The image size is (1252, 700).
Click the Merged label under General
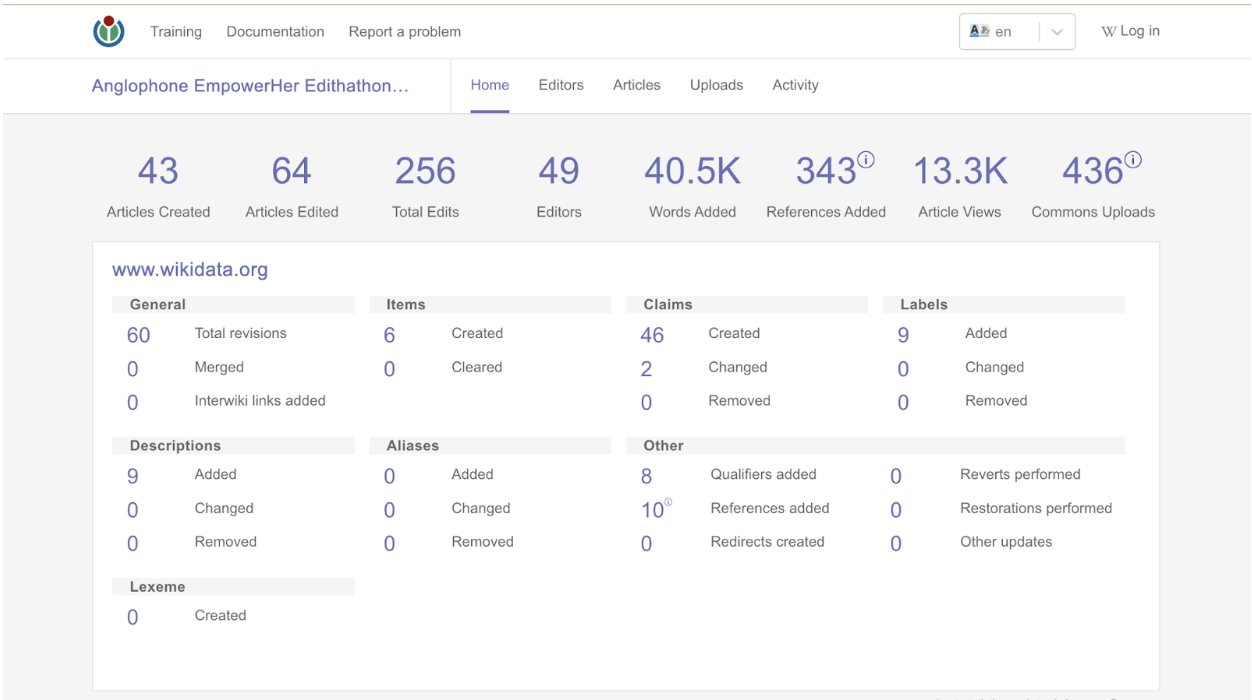coord(219,367)
